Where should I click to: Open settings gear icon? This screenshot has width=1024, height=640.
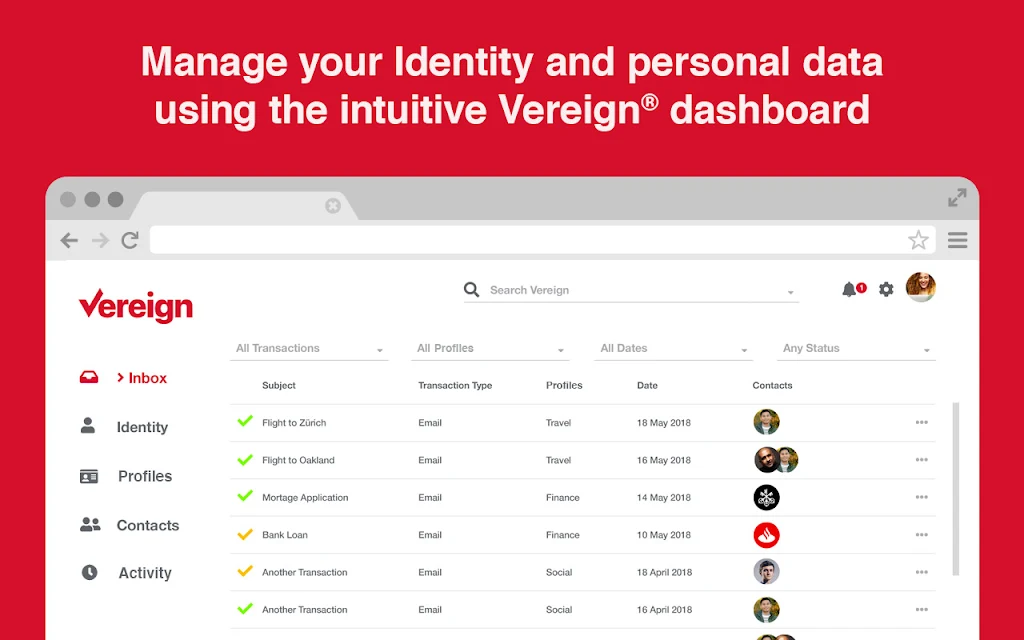pyautogui.click(x=886, y=289)
